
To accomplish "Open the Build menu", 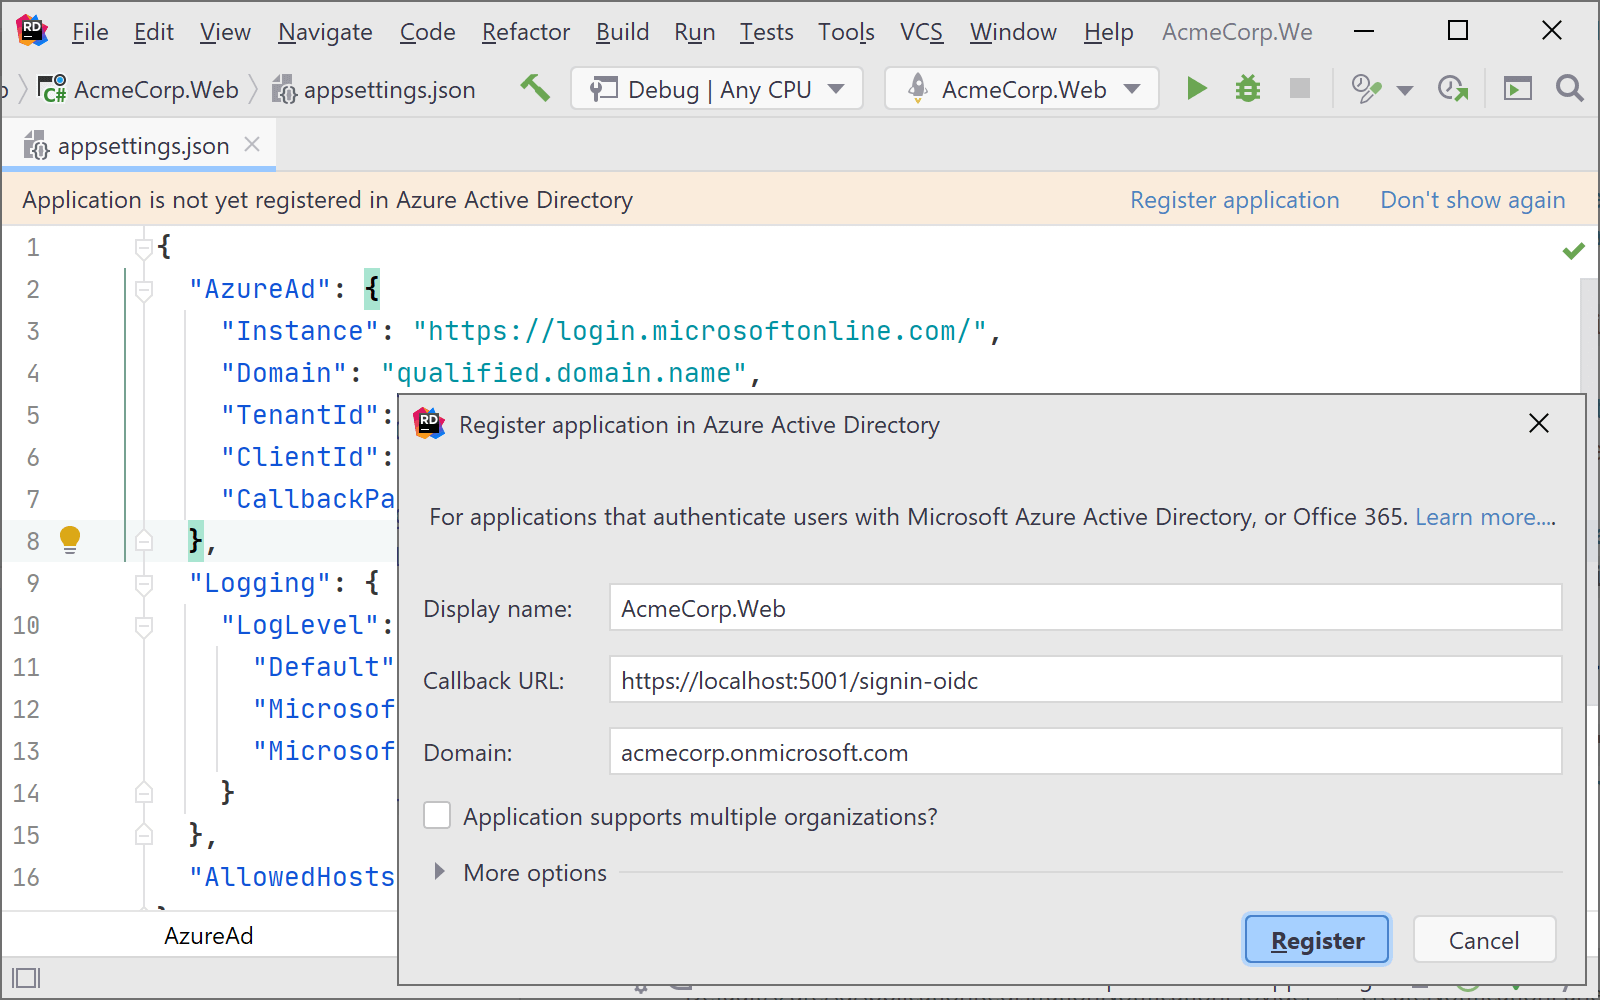I will click(x=622, y=32).
